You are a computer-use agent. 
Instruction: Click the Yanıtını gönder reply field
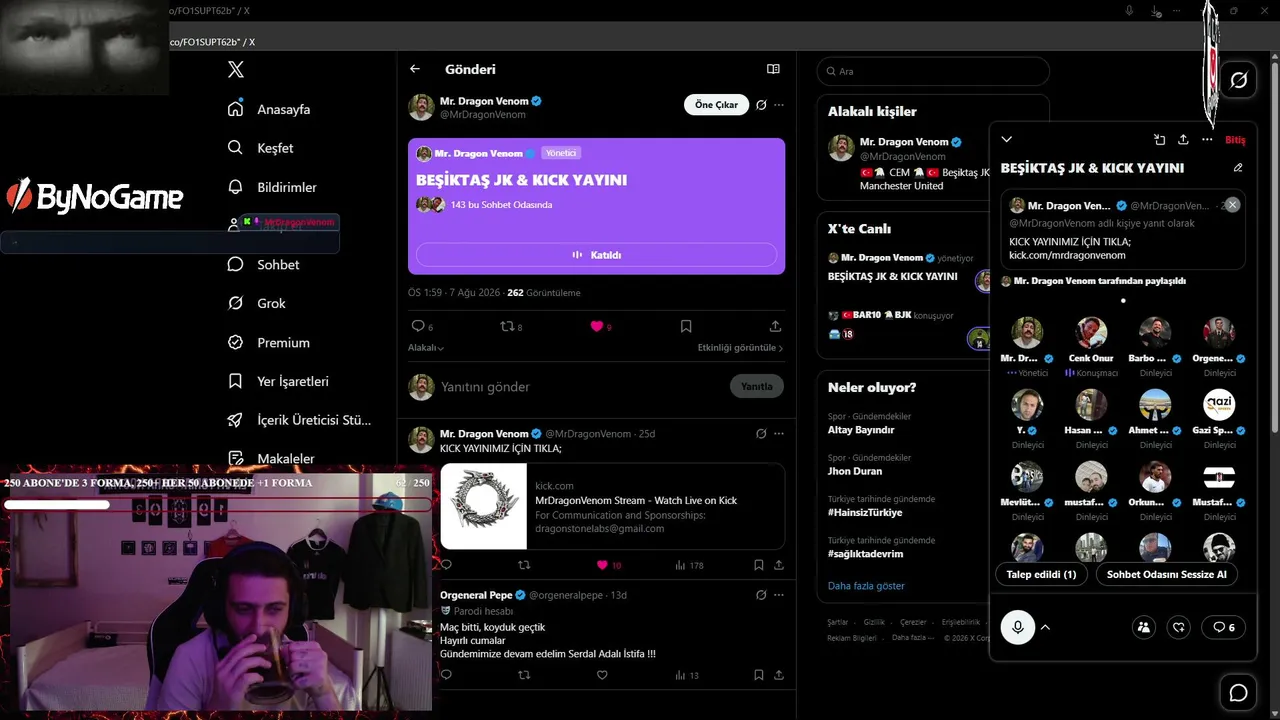582,387
